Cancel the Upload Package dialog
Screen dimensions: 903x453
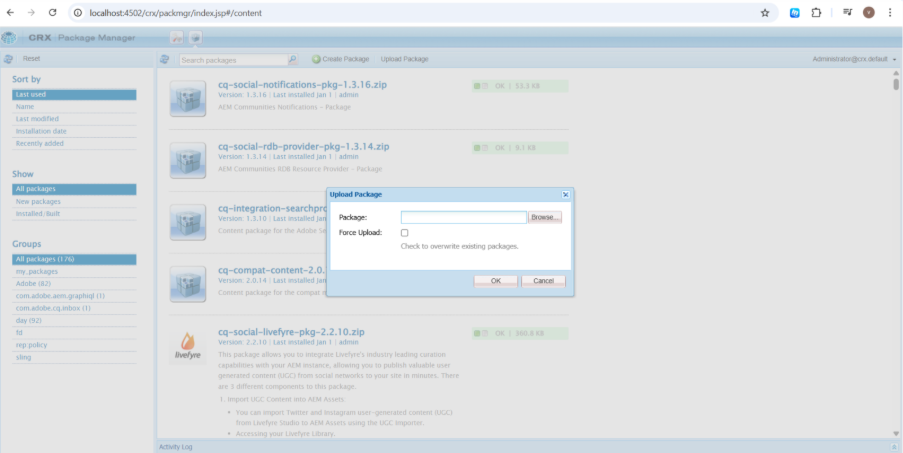coord(544,281)
